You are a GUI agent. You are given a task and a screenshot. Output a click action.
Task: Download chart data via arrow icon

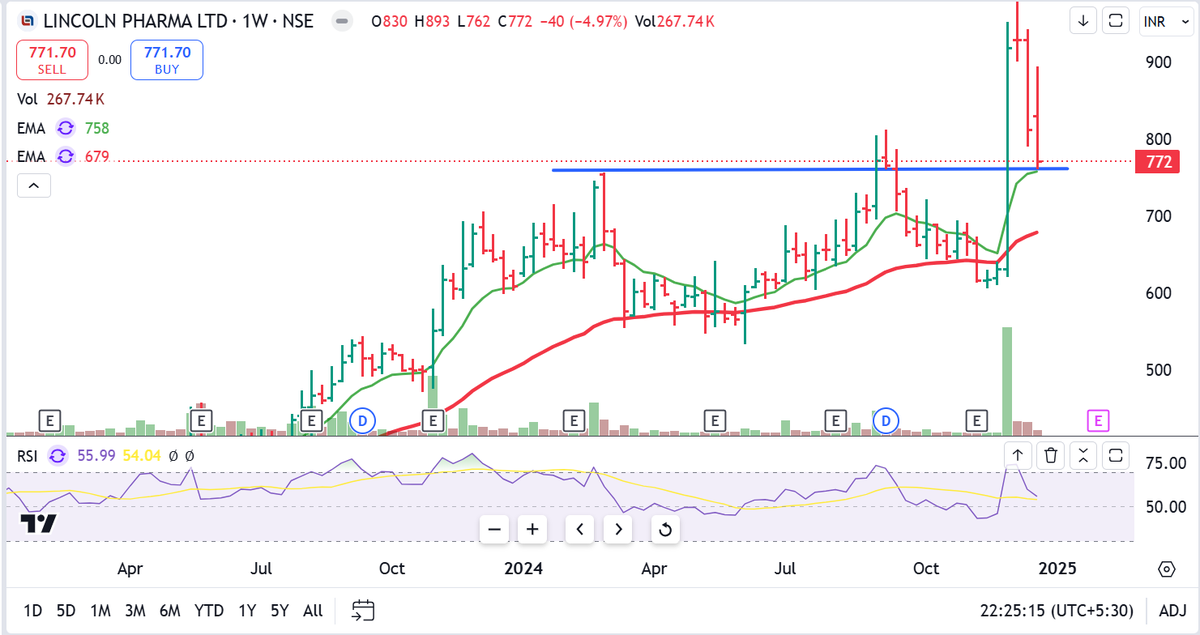coord(1083,20)
